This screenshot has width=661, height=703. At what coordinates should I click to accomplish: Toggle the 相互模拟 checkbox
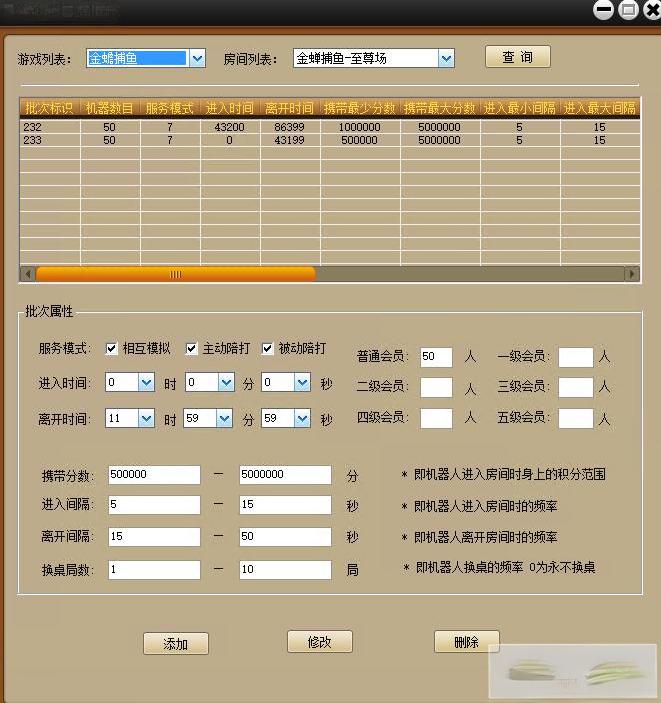pos(112,349)
